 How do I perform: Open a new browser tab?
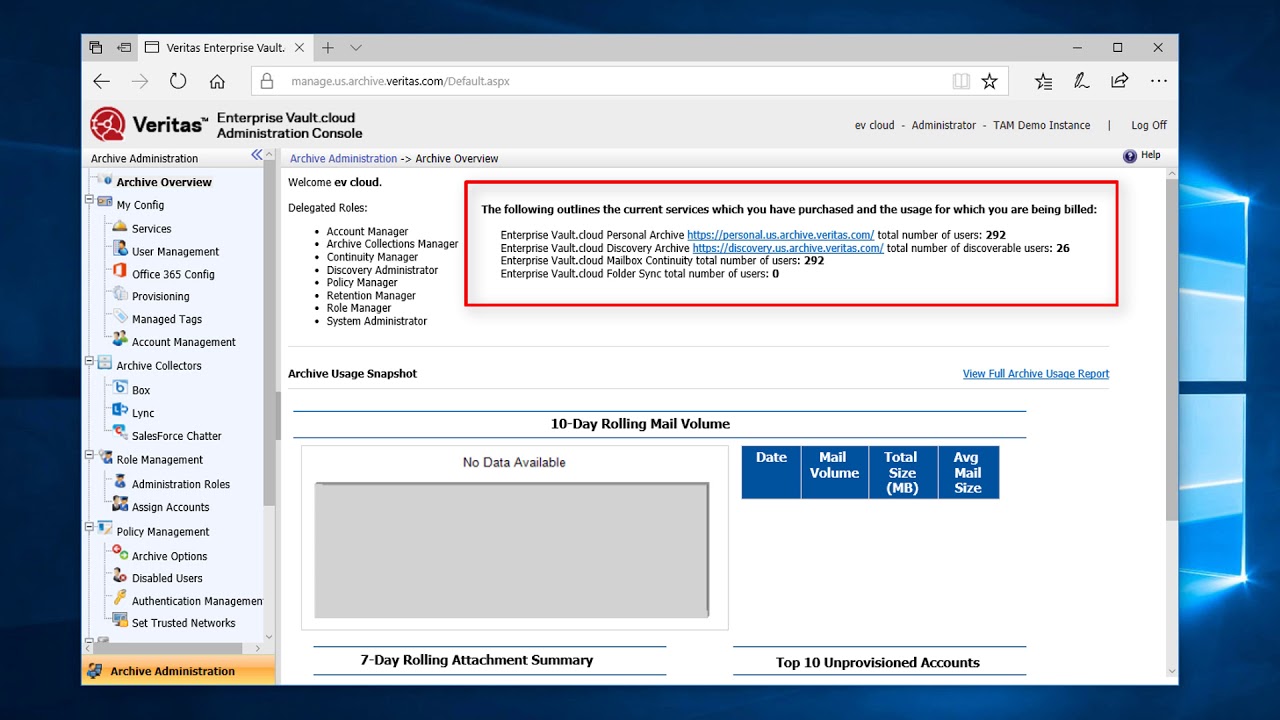327,47
